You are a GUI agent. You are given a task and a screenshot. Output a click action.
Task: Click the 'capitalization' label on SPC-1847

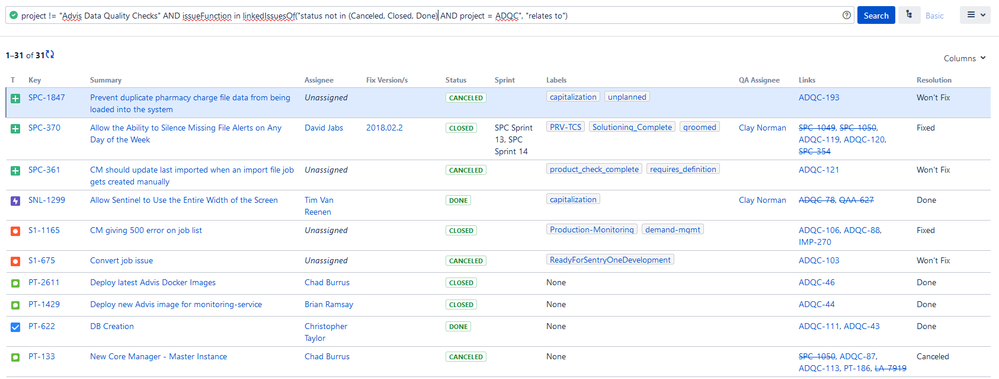pos(573,97)
